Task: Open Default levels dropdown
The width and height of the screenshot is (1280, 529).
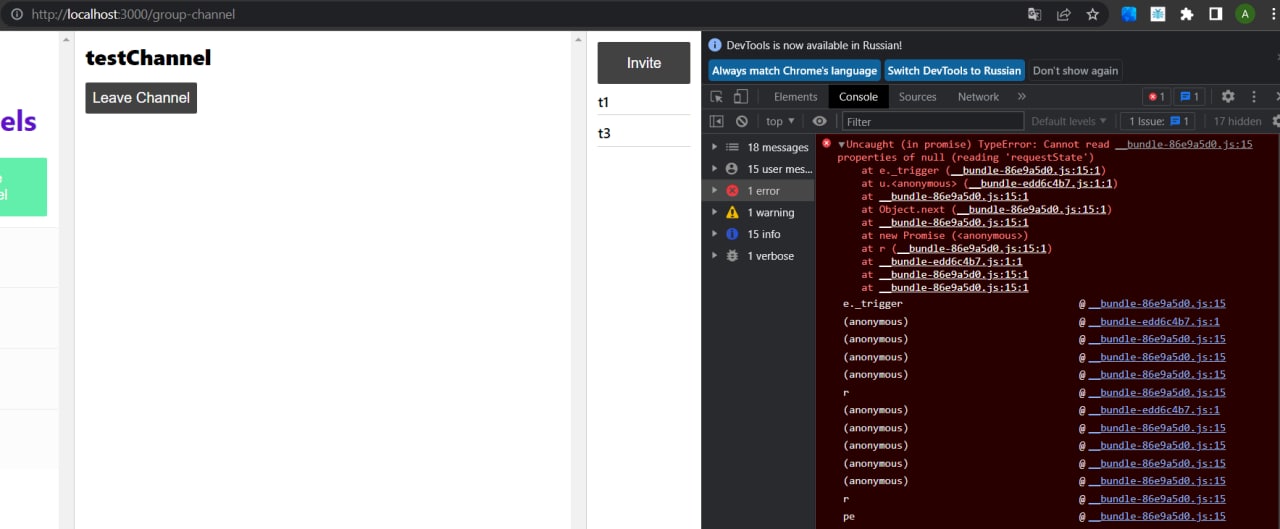Action: click(1069, 121)
